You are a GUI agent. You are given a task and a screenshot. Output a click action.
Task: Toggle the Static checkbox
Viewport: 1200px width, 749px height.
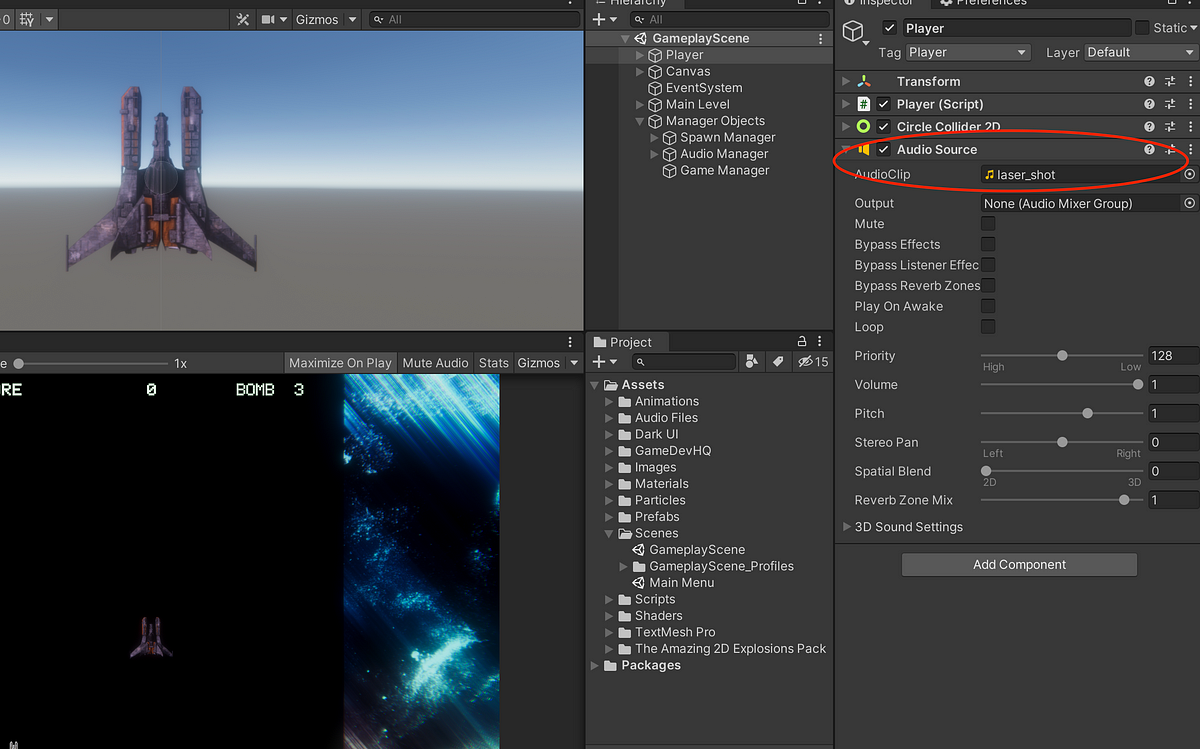1141,28
